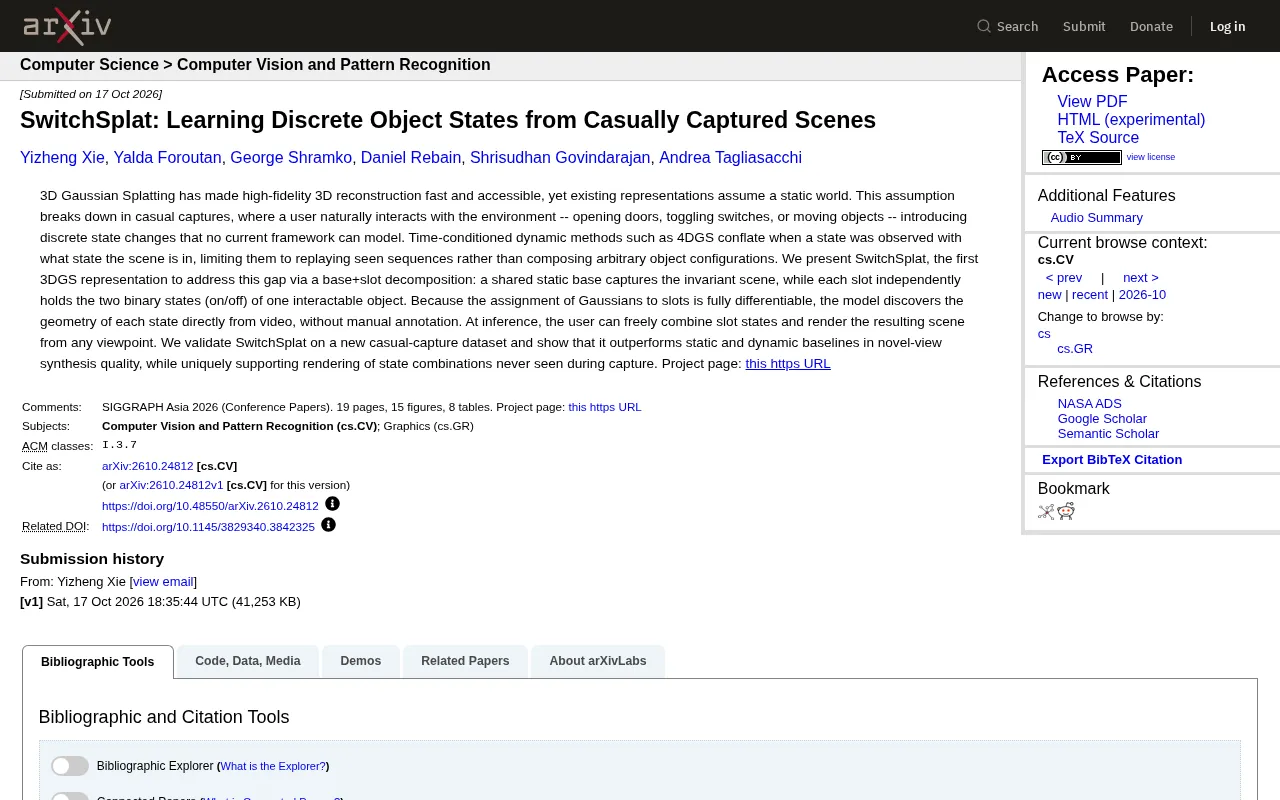Viewport: 1280px width, 800px height.
Task: Browse new cs.CV submissions
Action: tap(1049, 295)
